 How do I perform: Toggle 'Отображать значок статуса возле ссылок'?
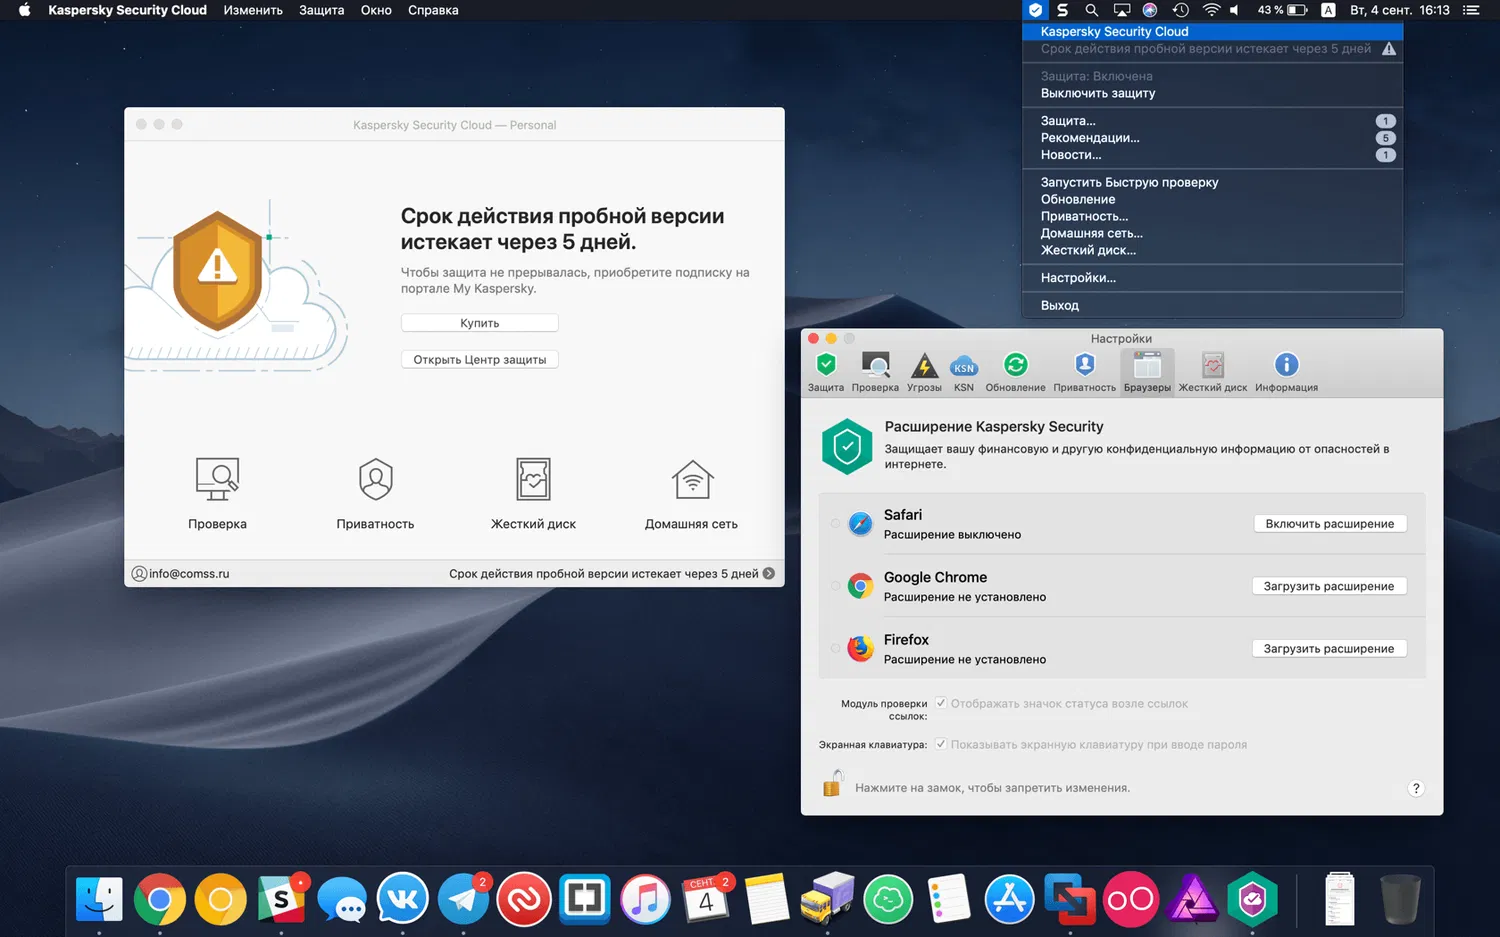click(940, 703)
